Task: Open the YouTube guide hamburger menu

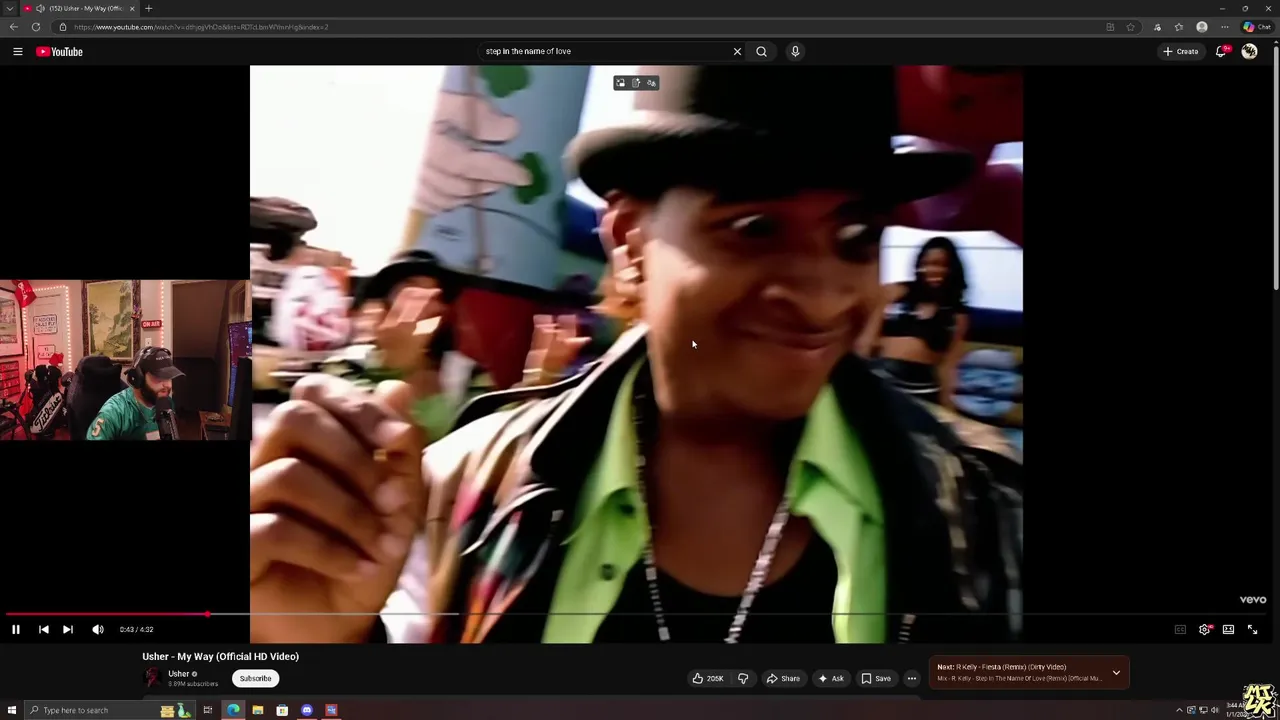Action: coord(17,51)
